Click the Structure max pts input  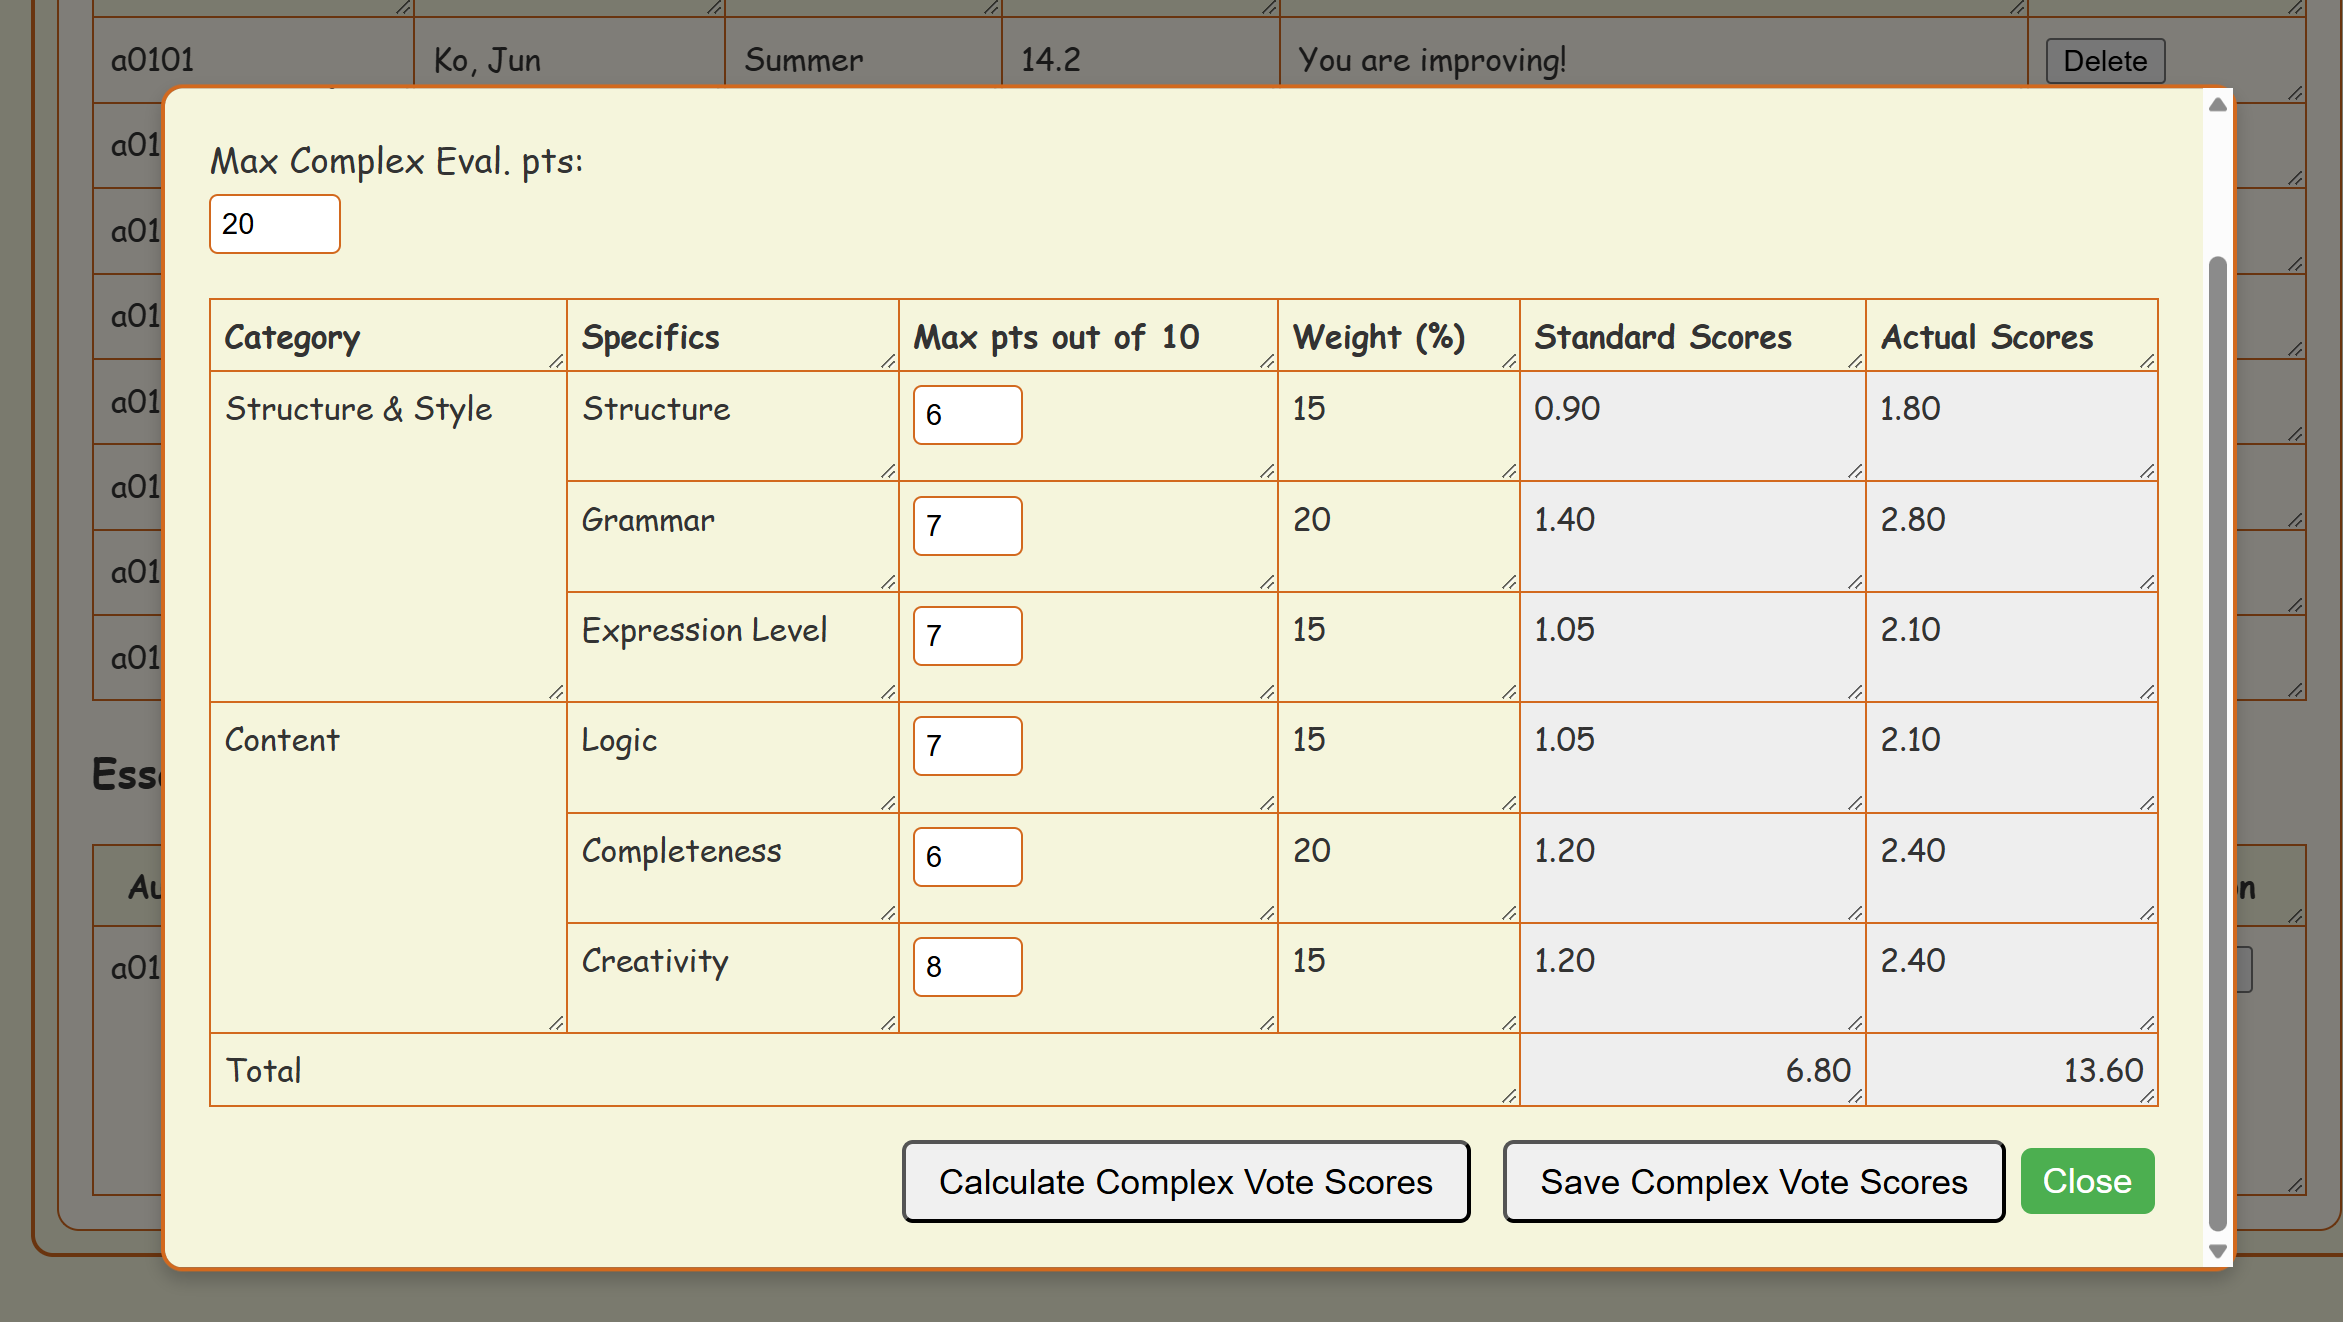(x=967, y=415)
